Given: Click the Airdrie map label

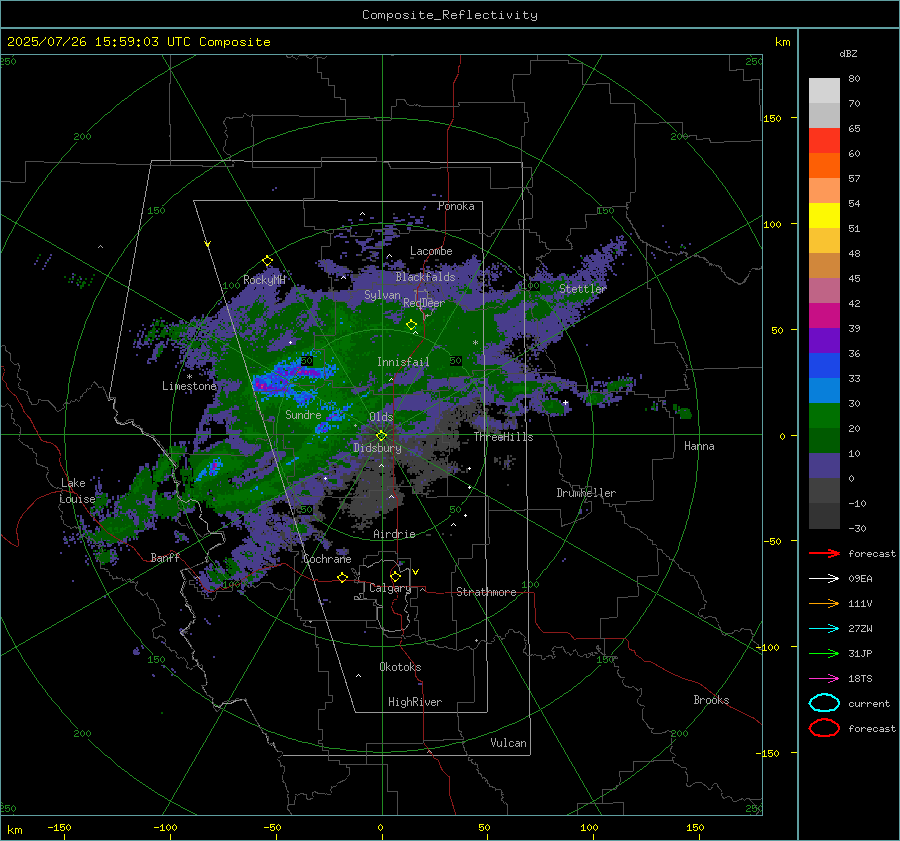Looking at the screenshot, I should pos(394,534).
